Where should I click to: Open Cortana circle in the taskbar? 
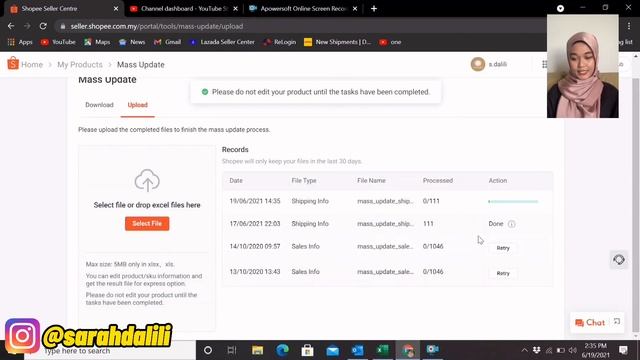click(x=208, y=350)
